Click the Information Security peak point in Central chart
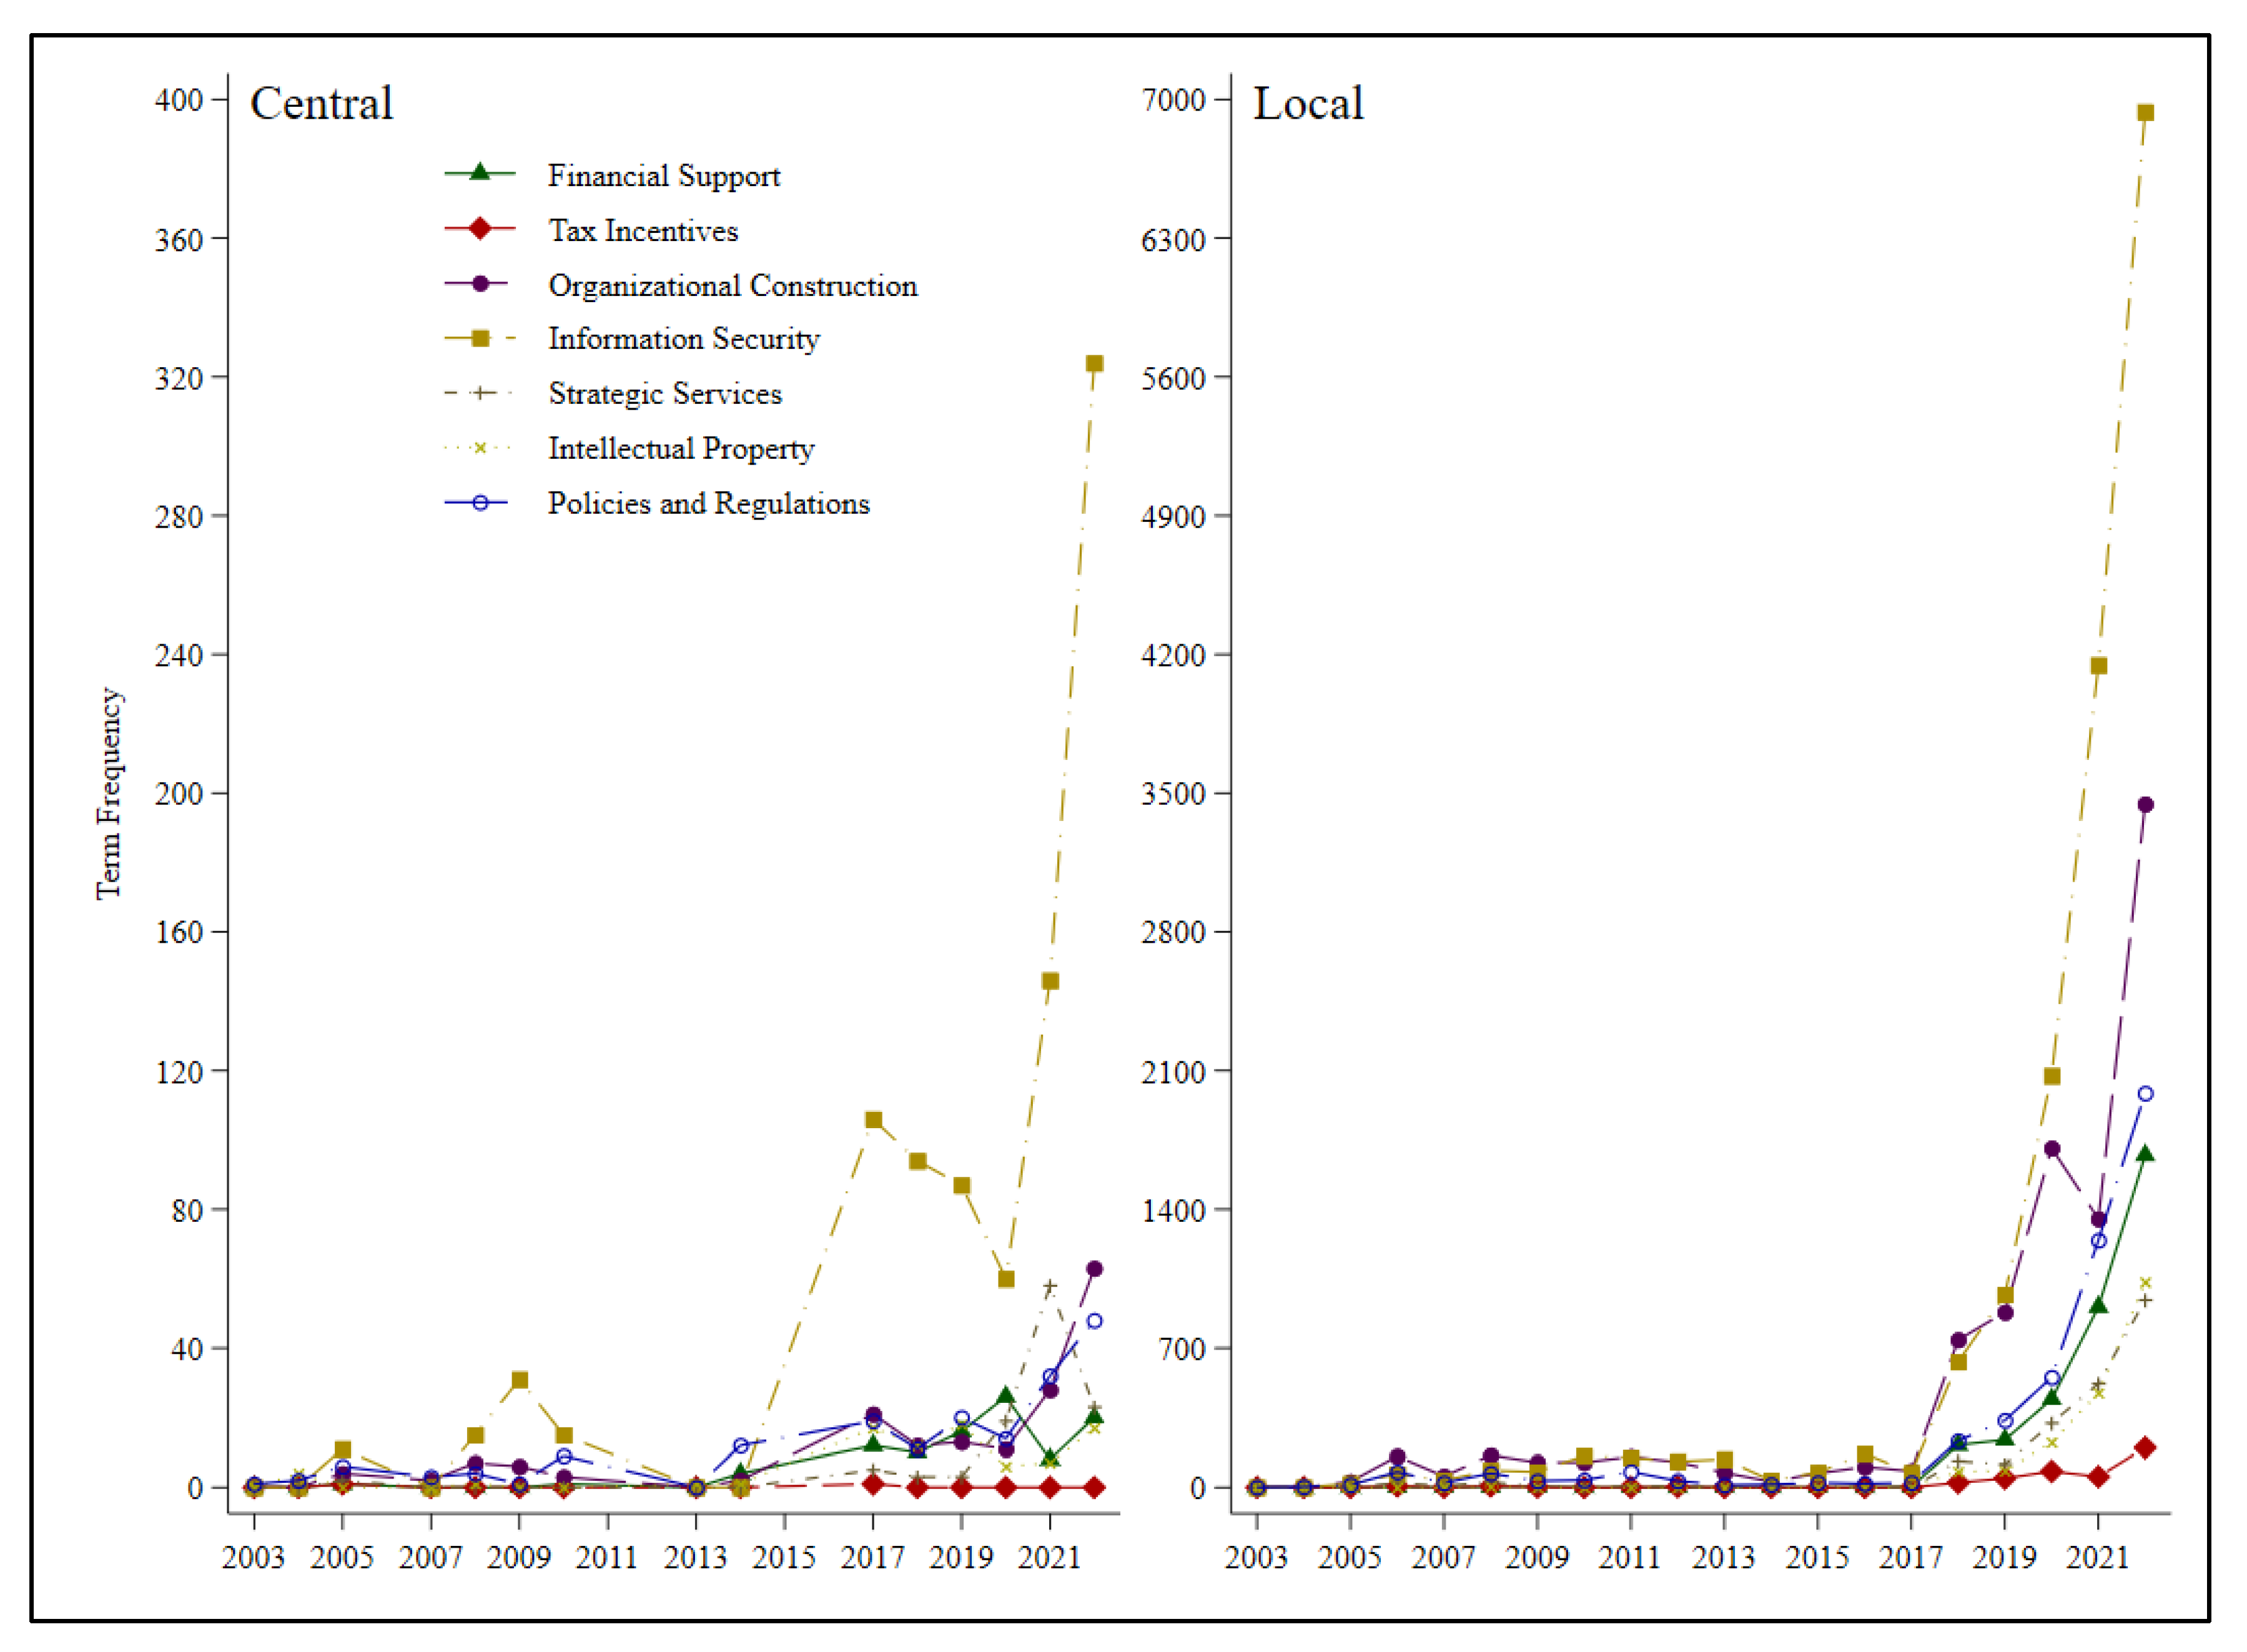 1094,363
